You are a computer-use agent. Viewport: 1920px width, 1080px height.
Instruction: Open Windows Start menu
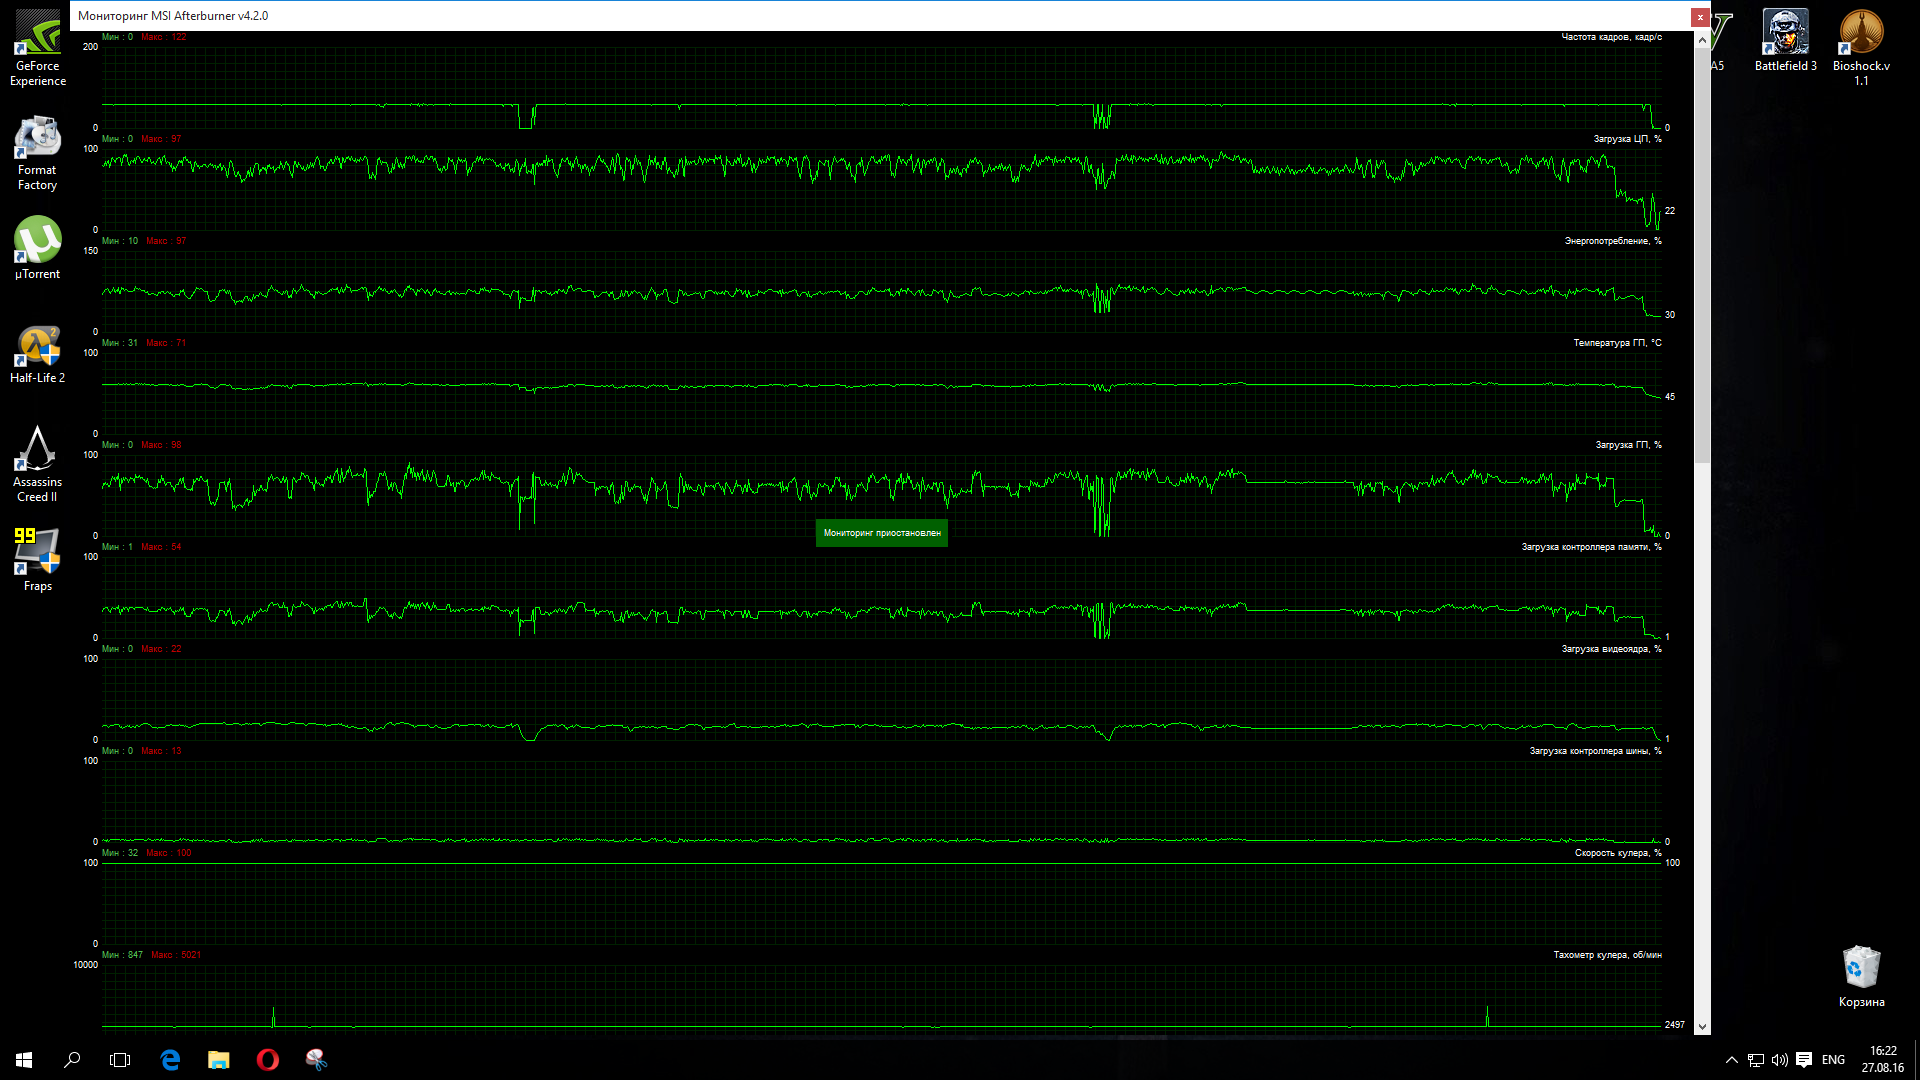(x=24, y=1060)
